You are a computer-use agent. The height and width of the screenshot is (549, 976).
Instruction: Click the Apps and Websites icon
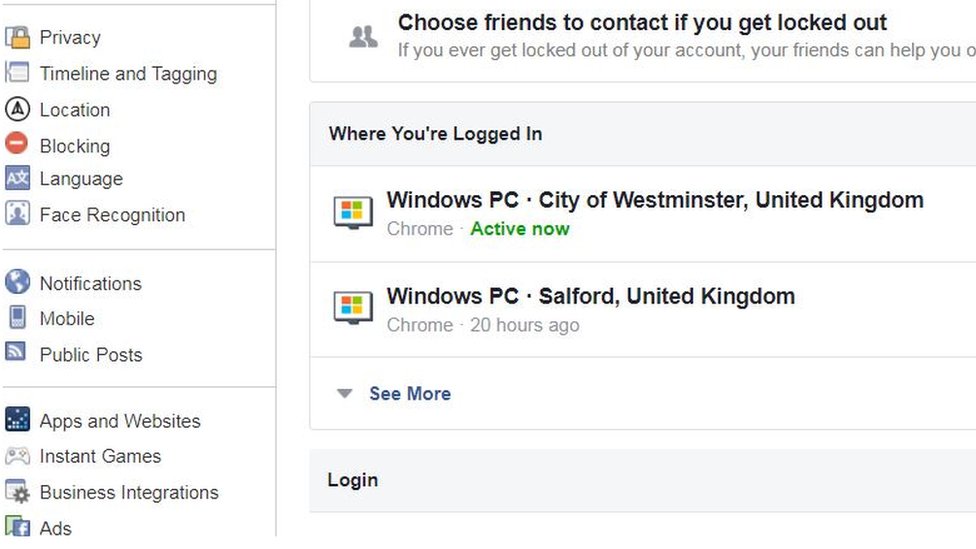point(17,420)
